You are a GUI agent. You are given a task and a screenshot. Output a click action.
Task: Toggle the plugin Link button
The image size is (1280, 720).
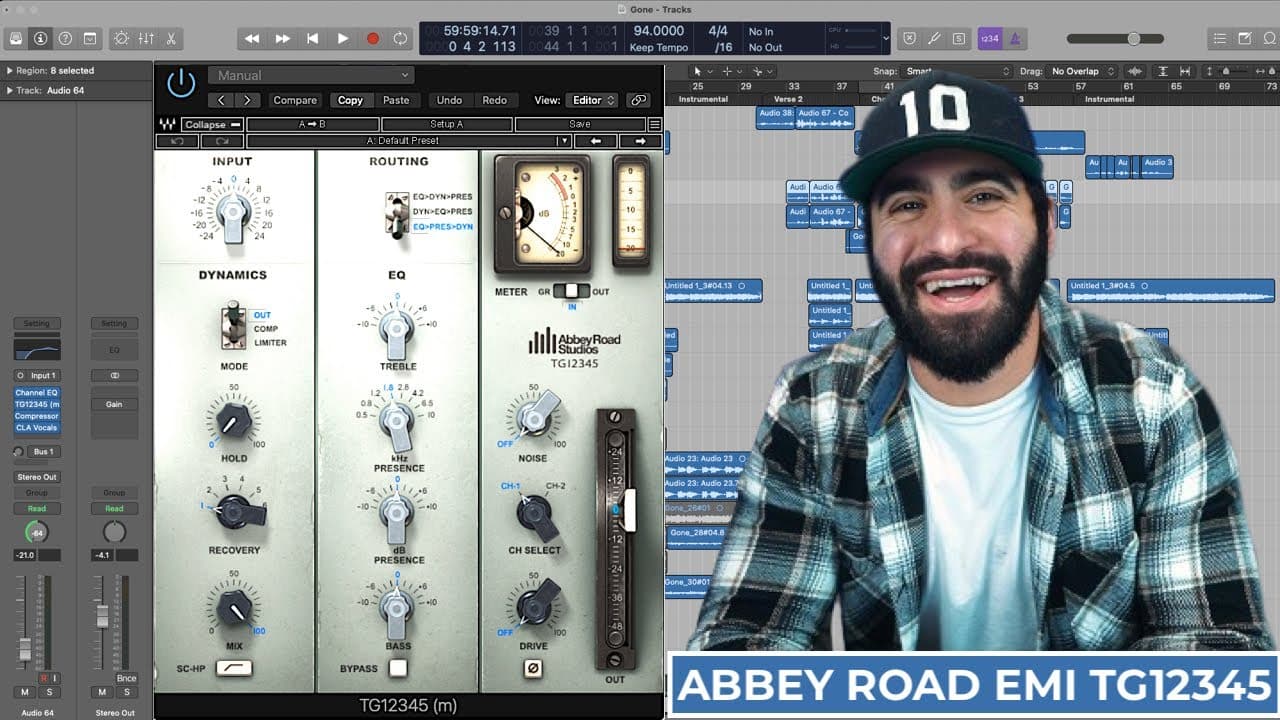pos(638,100)
